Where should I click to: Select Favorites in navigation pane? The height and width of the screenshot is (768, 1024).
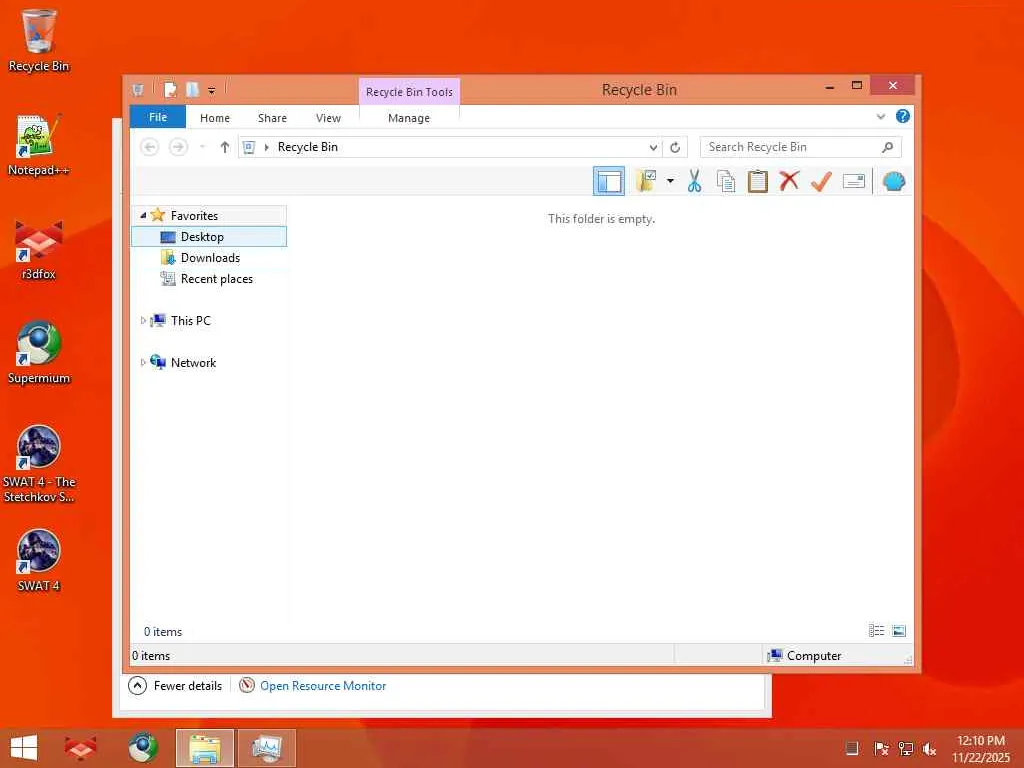click(194, 216)
